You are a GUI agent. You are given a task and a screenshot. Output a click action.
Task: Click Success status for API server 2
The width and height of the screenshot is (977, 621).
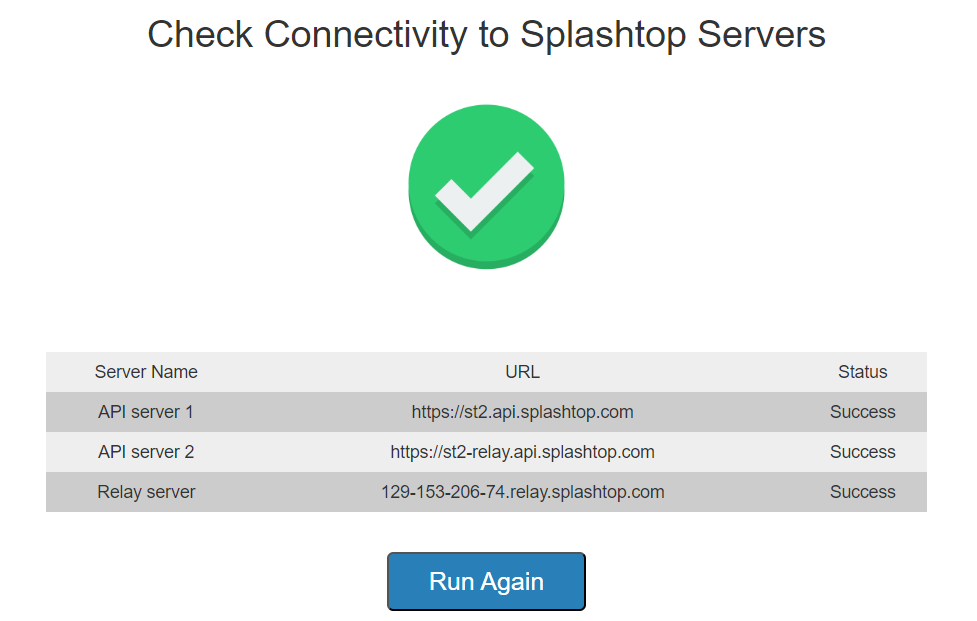[862, 452]
